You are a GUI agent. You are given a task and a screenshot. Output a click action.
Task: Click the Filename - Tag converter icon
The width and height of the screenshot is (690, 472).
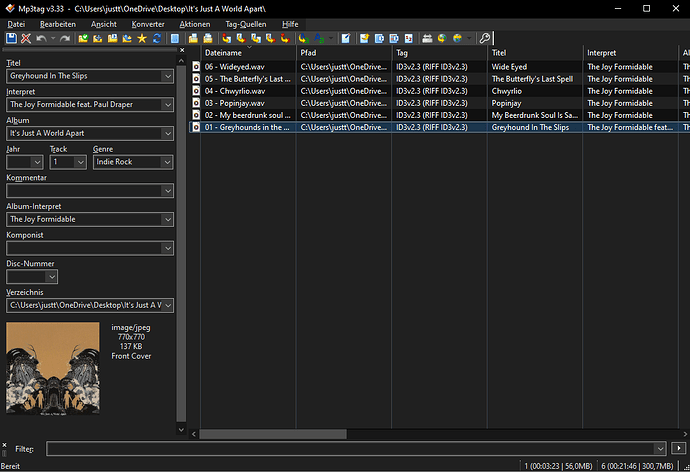click(241, 38)
